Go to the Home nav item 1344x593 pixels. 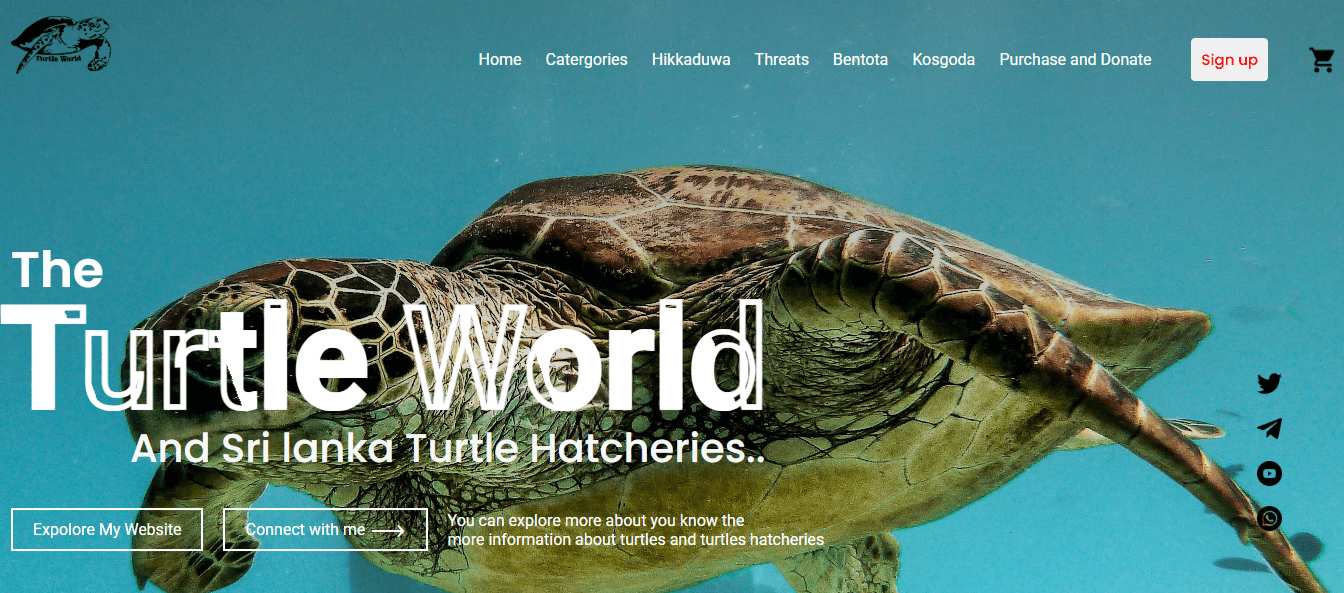[500, 60]
